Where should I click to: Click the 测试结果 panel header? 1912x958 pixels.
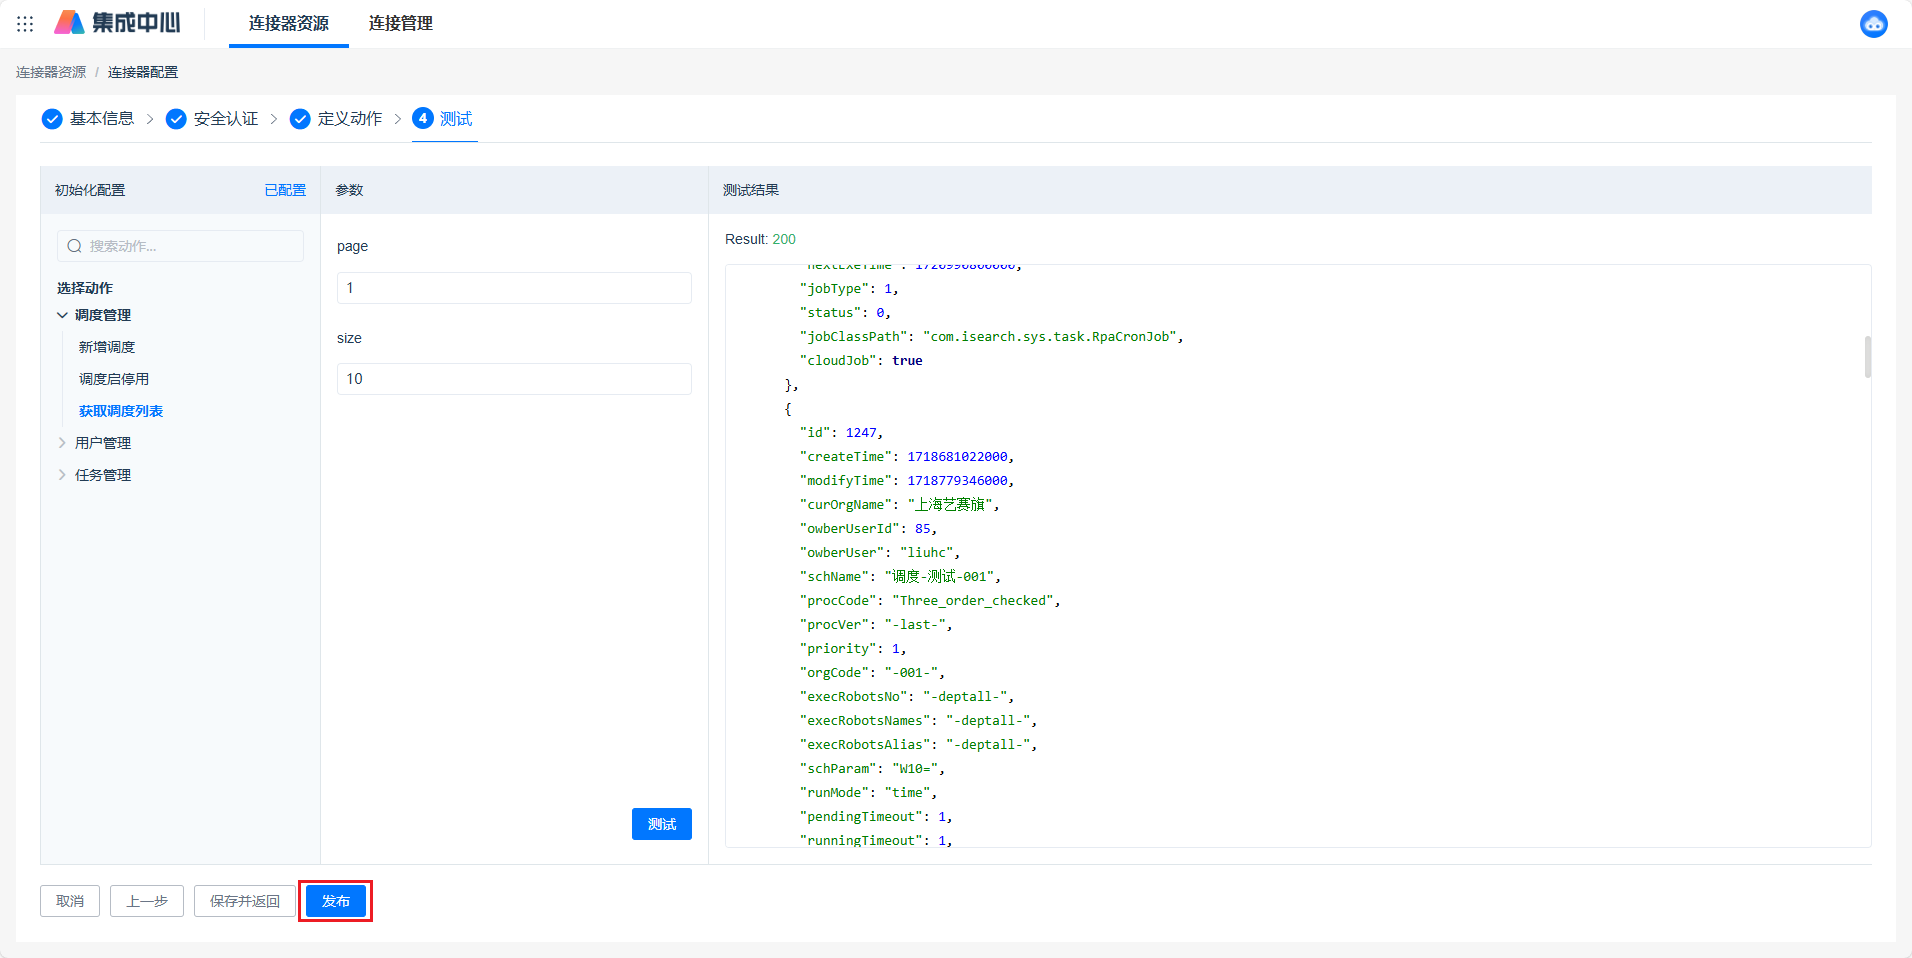coord(751,190)
